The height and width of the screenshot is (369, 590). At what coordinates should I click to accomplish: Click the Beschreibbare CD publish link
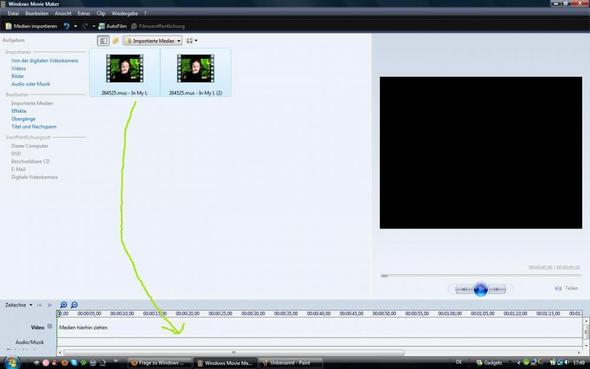[x=30, y=161]
